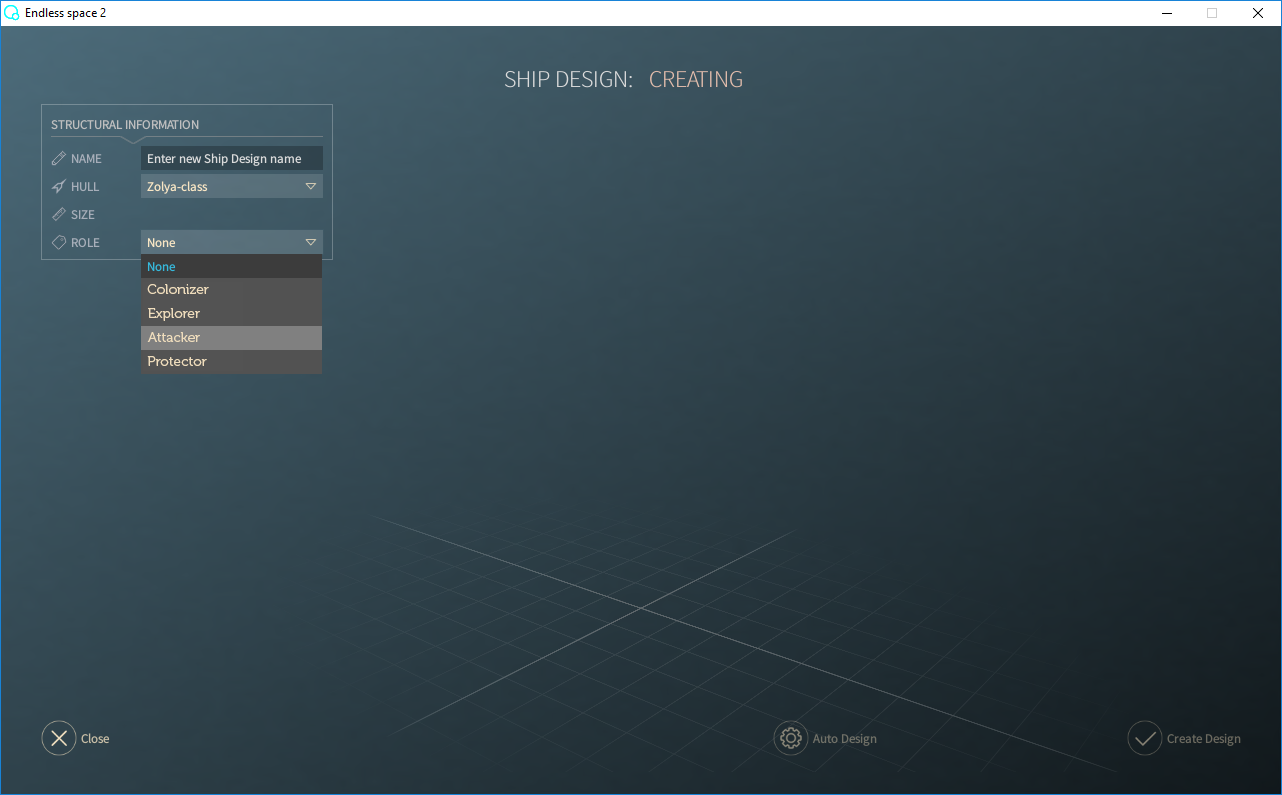The image size is (1282, 795).
Task: Collapse the Role dropdown showing None
Action: click(x=231, y=242)
